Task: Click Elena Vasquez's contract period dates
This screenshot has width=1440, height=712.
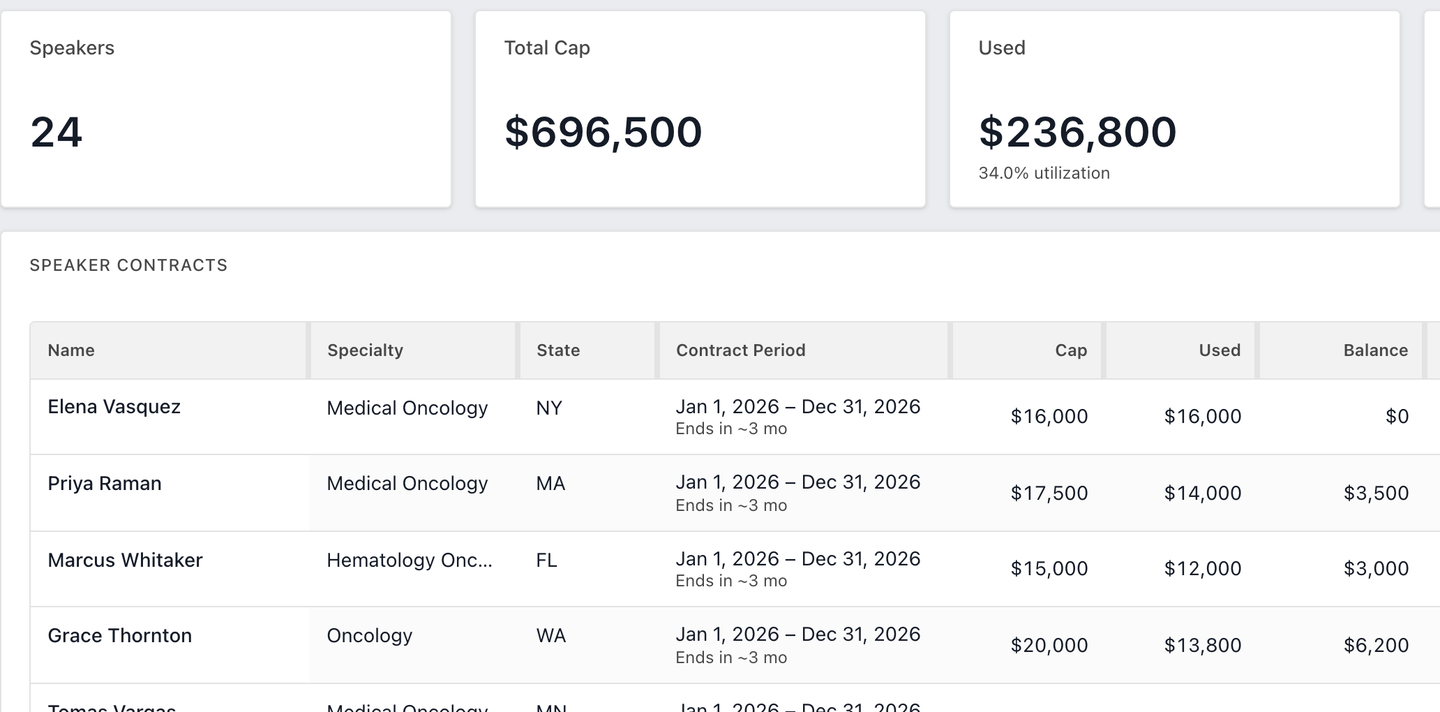Action: (x=798, y=407)
